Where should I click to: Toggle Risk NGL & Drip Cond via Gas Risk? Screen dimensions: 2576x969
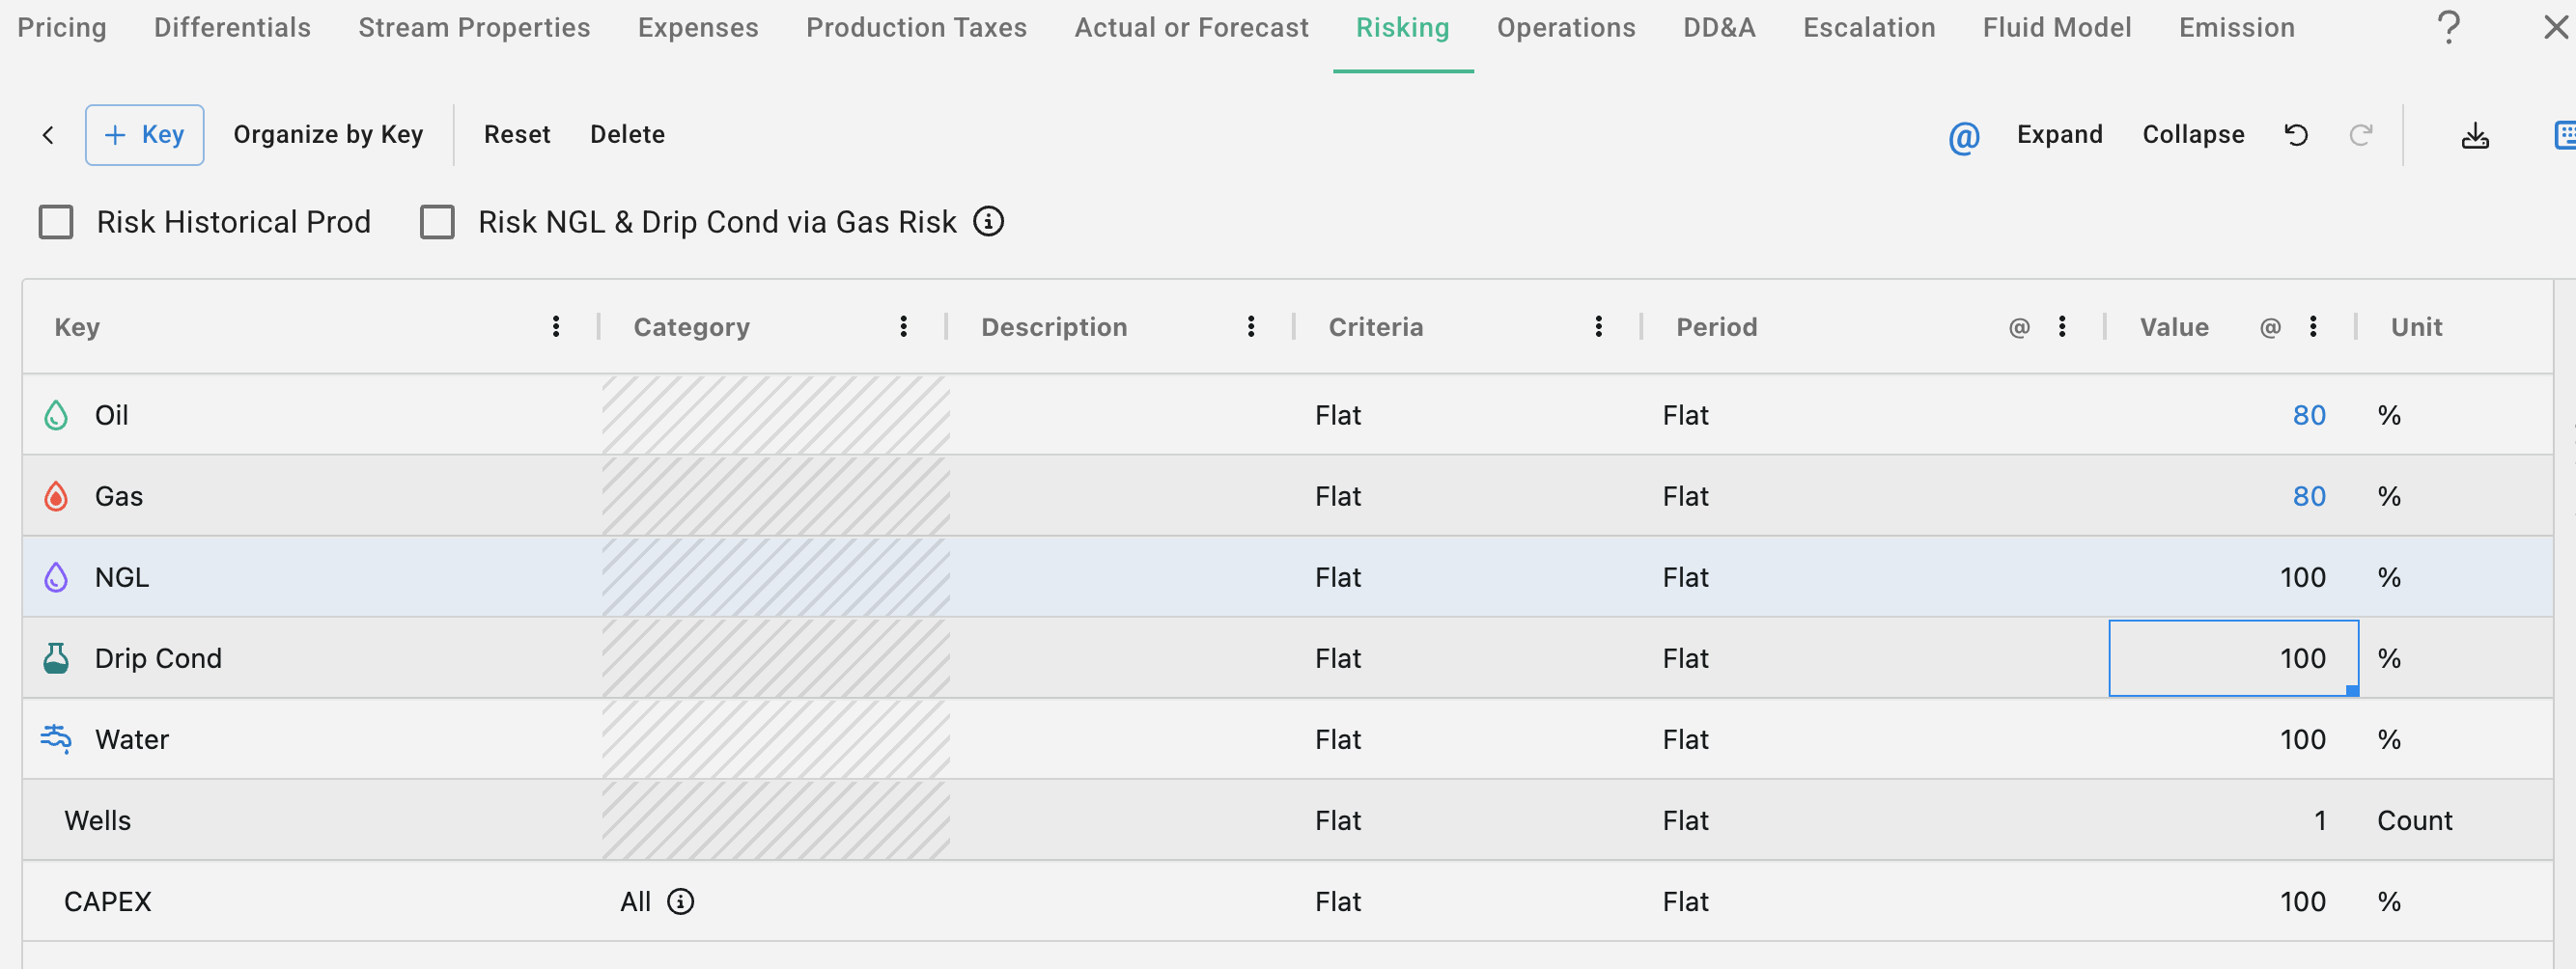[x=437, y=221]
